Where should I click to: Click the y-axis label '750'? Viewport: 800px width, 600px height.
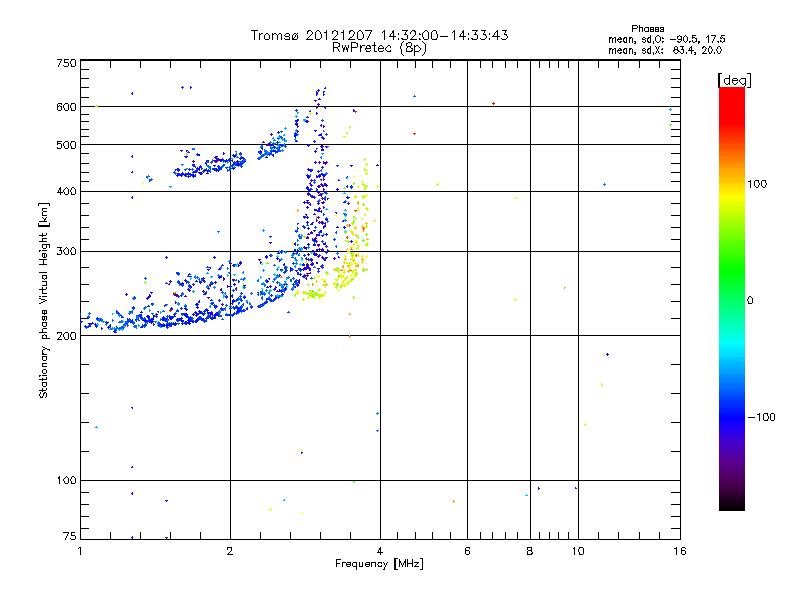pyautogui.click(x=66, y=63)
